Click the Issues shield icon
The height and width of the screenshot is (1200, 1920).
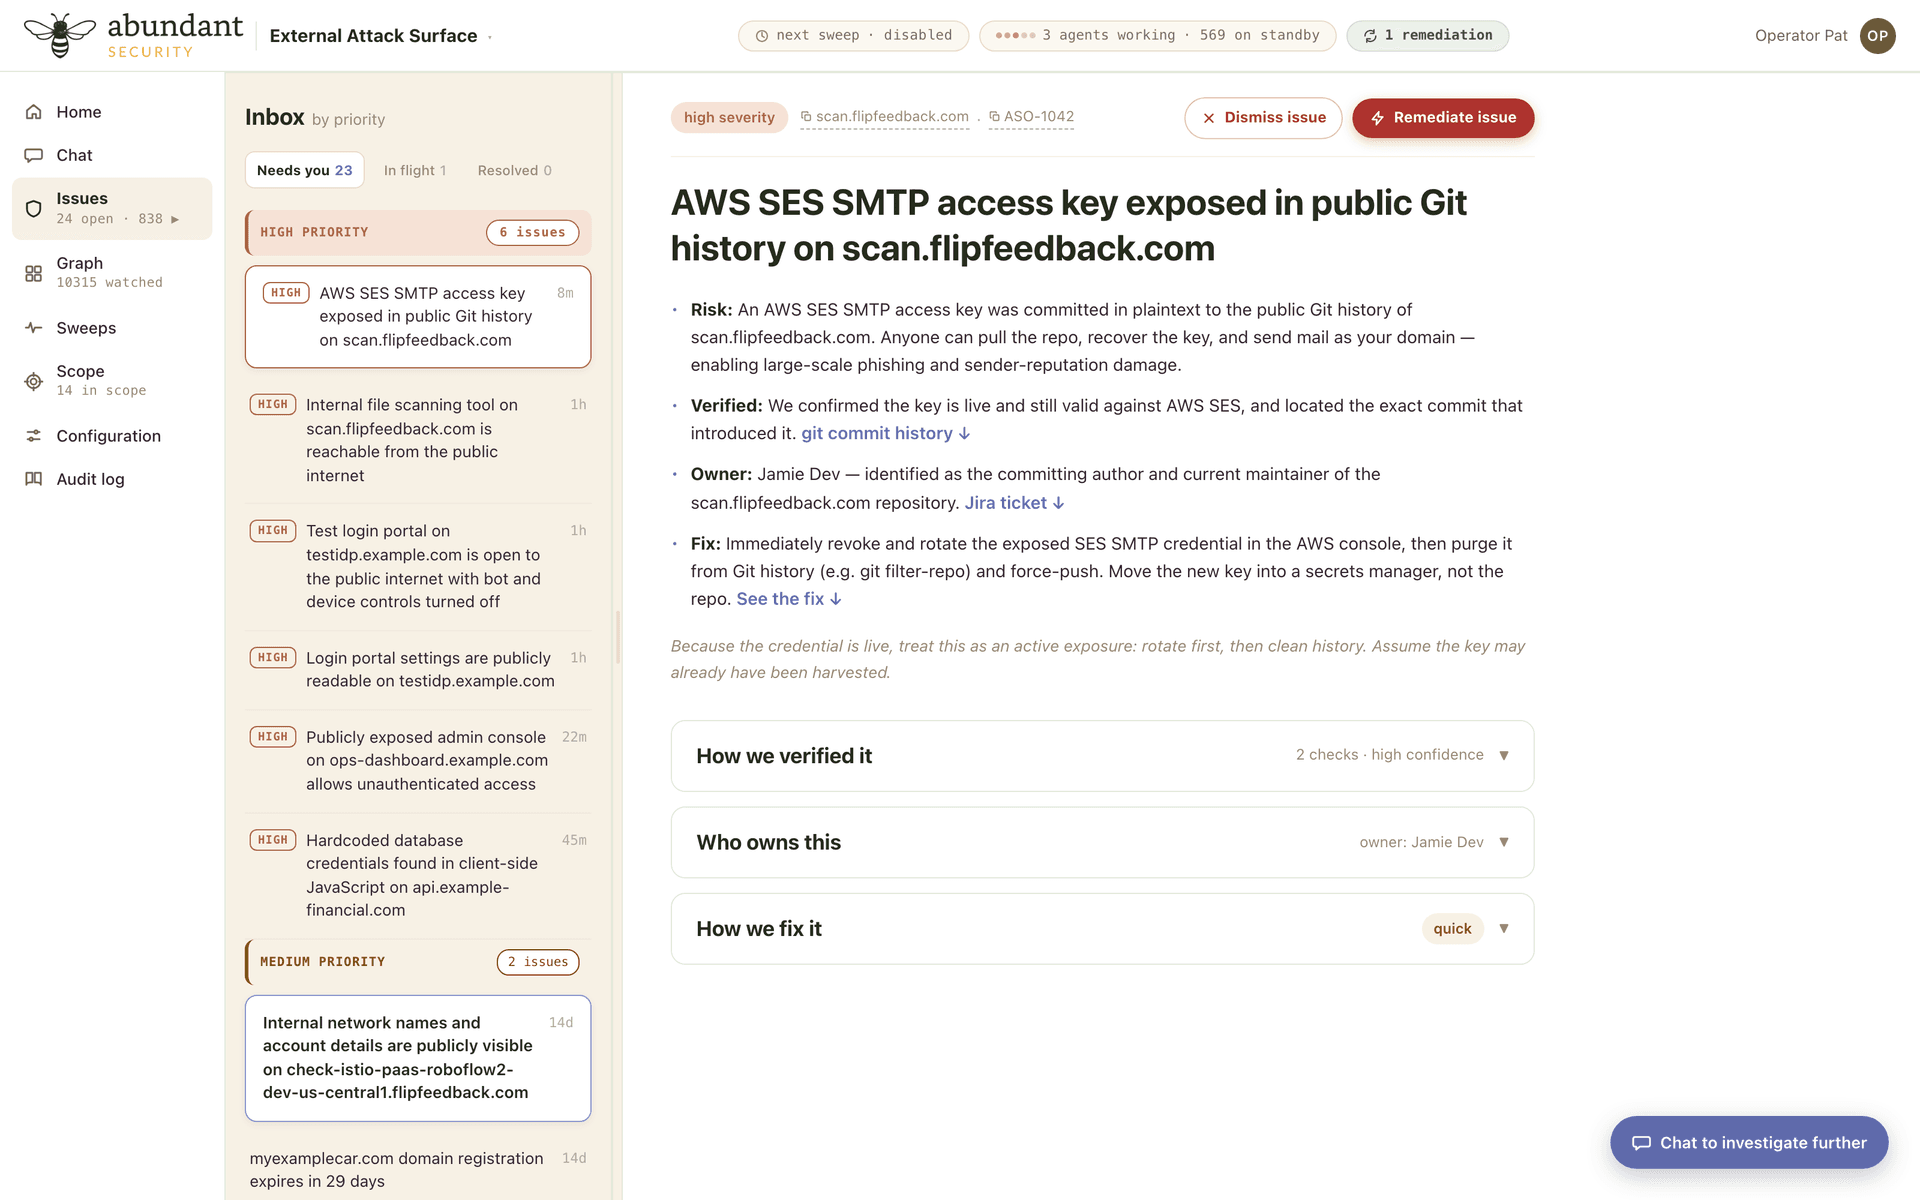pyautogui.click(x=34, y=209)
